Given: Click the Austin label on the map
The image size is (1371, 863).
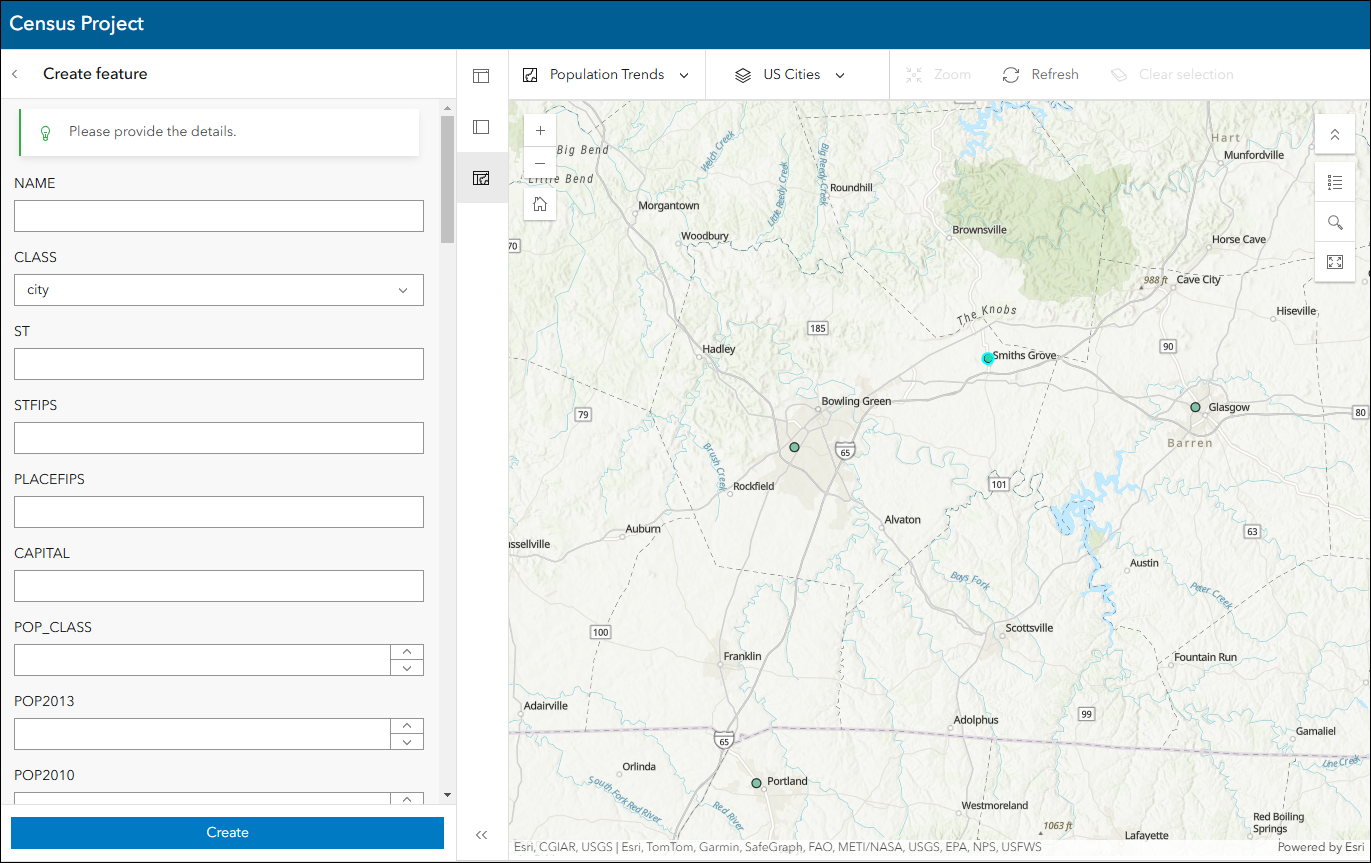Looking at the screenshot, I should pyautogui.click(x=1144, y=563).
